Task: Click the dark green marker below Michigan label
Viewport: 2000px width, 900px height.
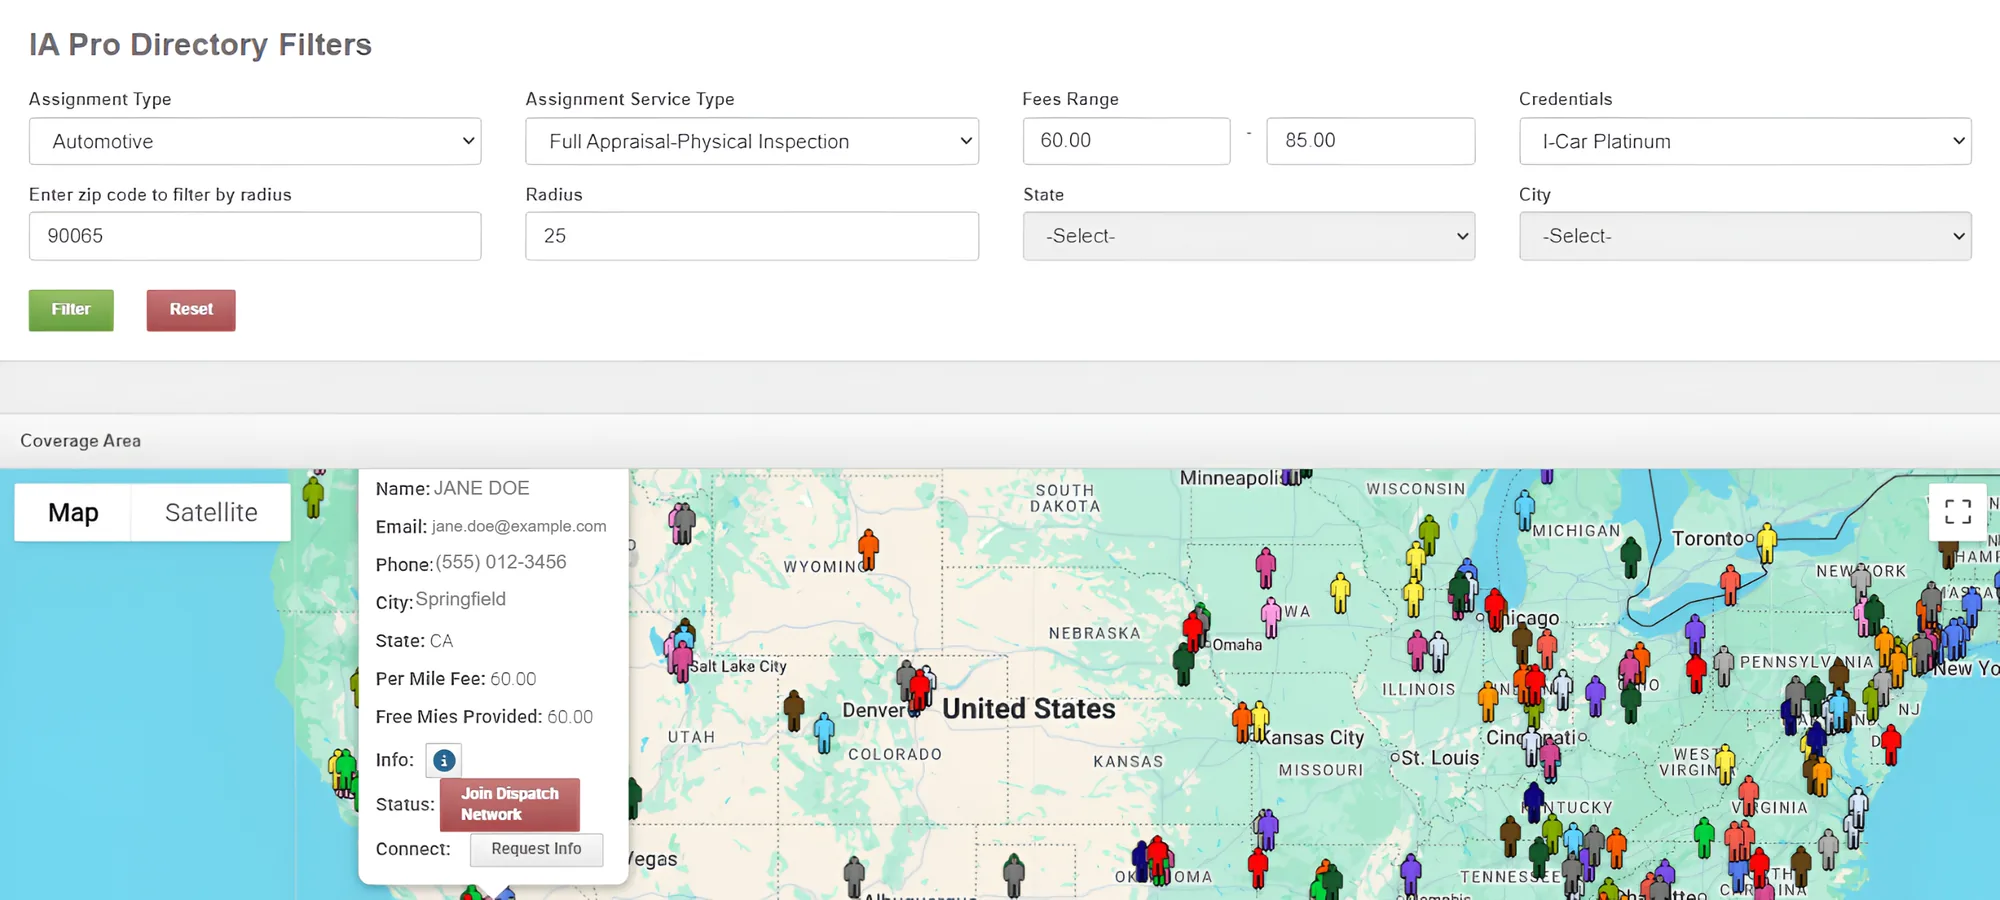Action: 1631,557
